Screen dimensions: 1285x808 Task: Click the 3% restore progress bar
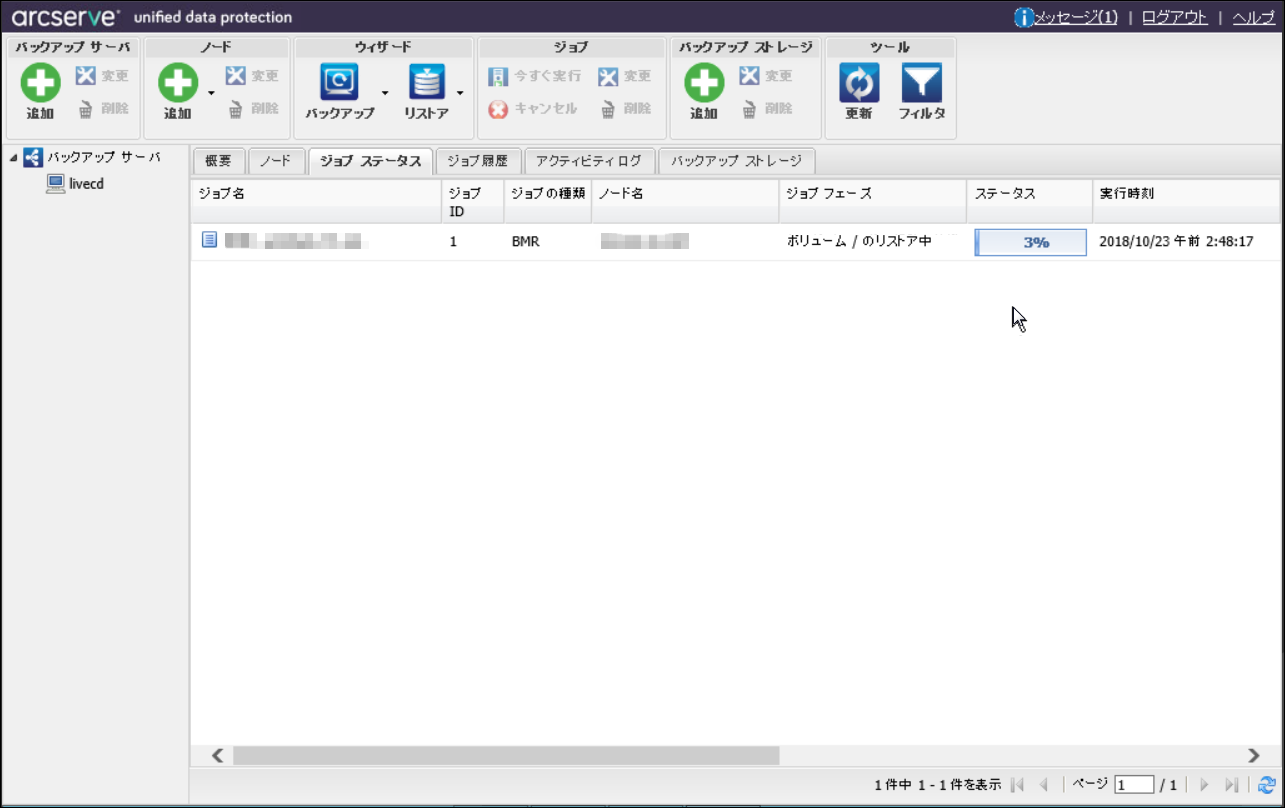(x=1030, y=242)
